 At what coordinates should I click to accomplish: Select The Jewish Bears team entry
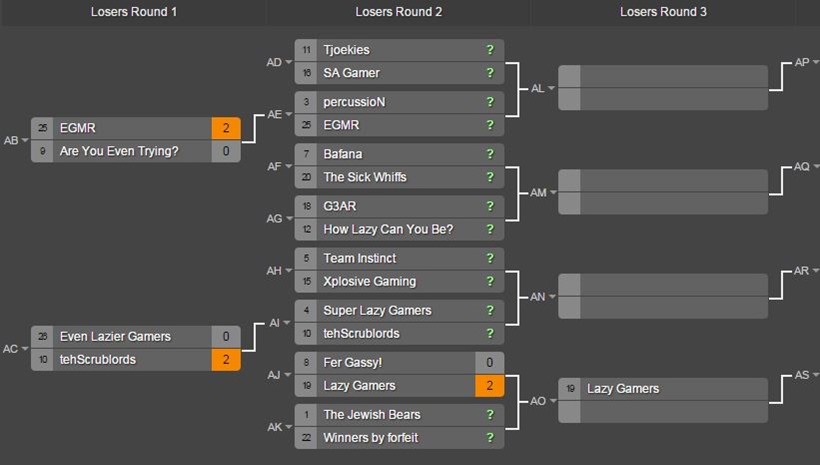(x=399, y=415)
